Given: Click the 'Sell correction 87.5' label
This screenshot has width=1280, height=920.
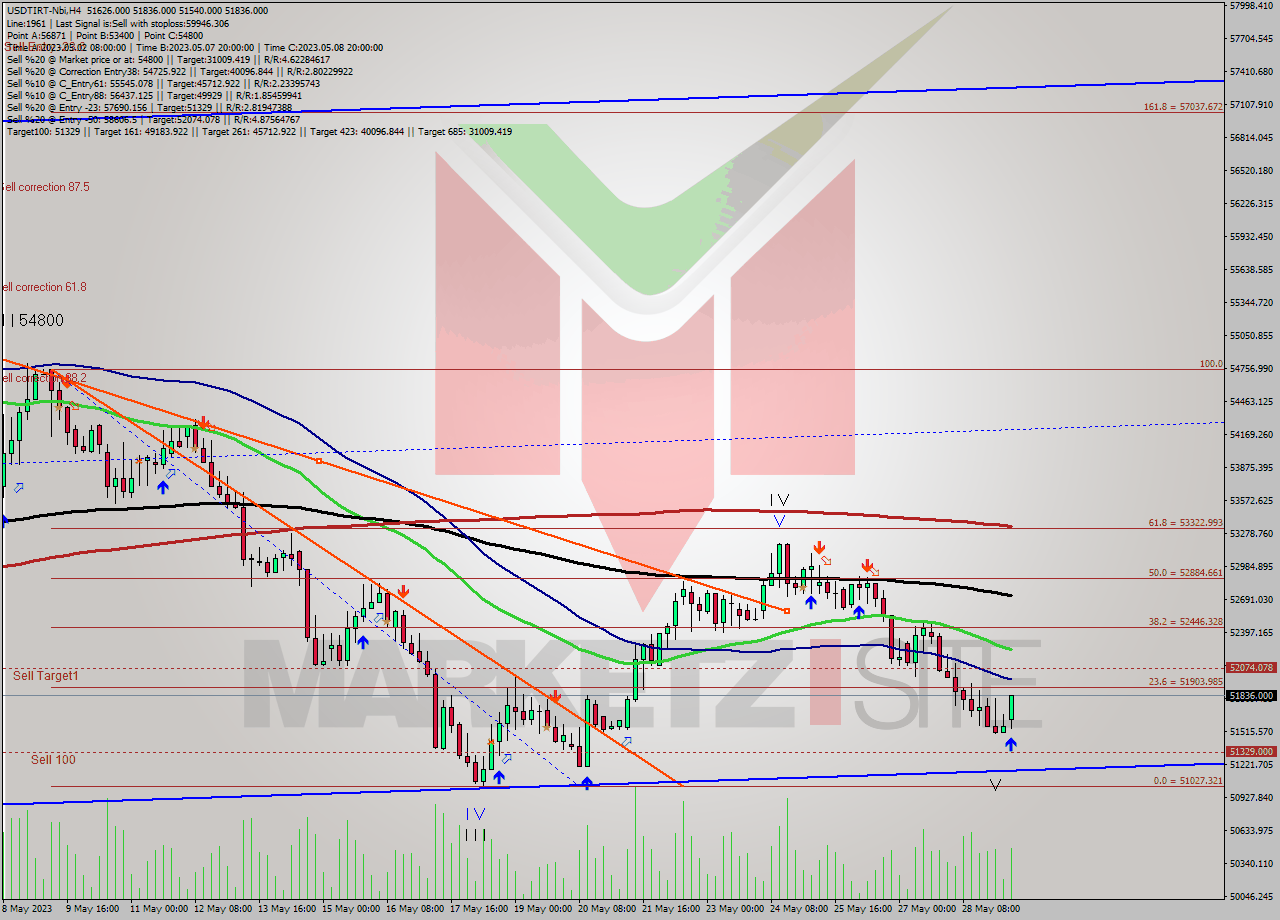Looking at the screenshot, I should 45,187.
